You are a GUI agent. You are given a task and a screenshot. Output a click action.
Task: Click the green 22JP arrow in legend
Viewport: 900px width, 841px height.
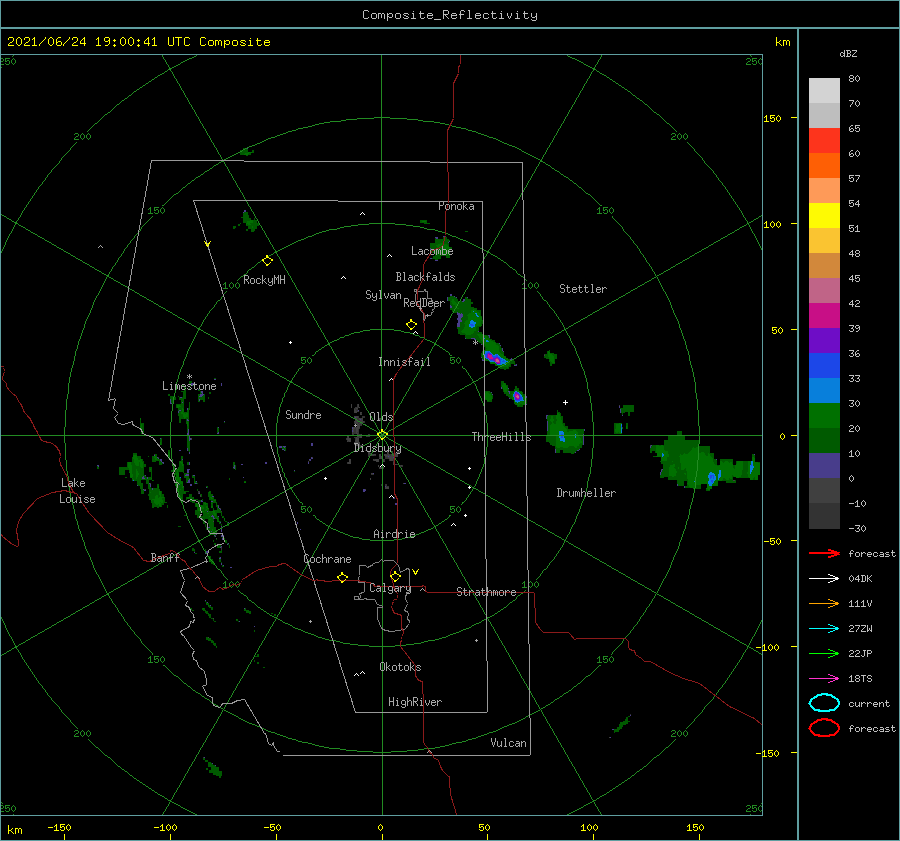point(824,653)
